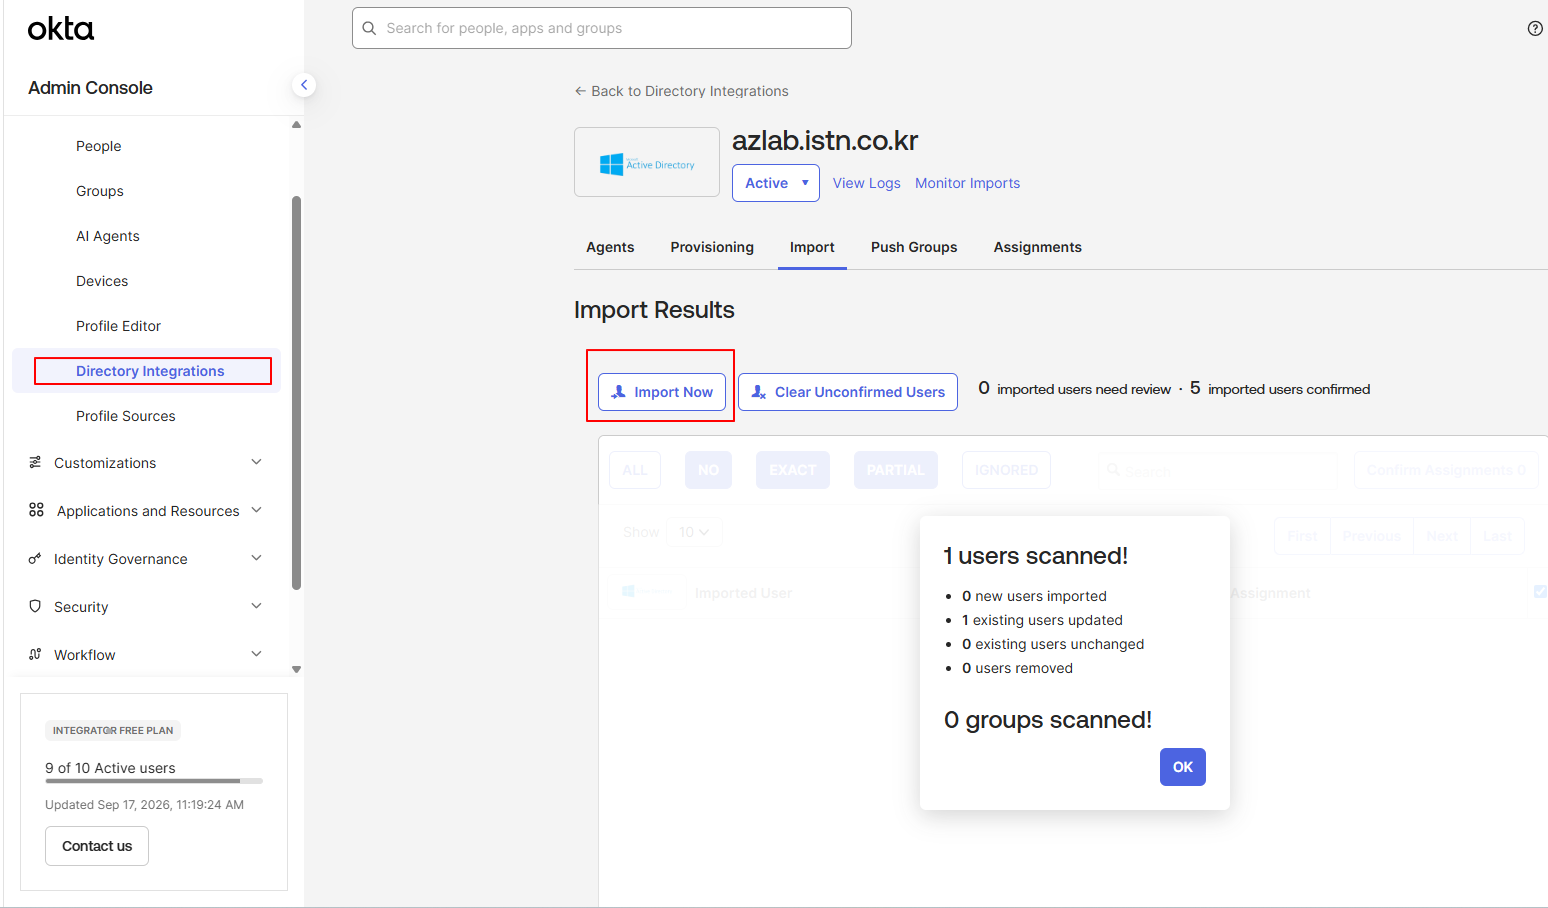The width and height of the screenshot is (1548, 908).
Task: Expand Applications and Resources section
Action: (x=256, y=510)
